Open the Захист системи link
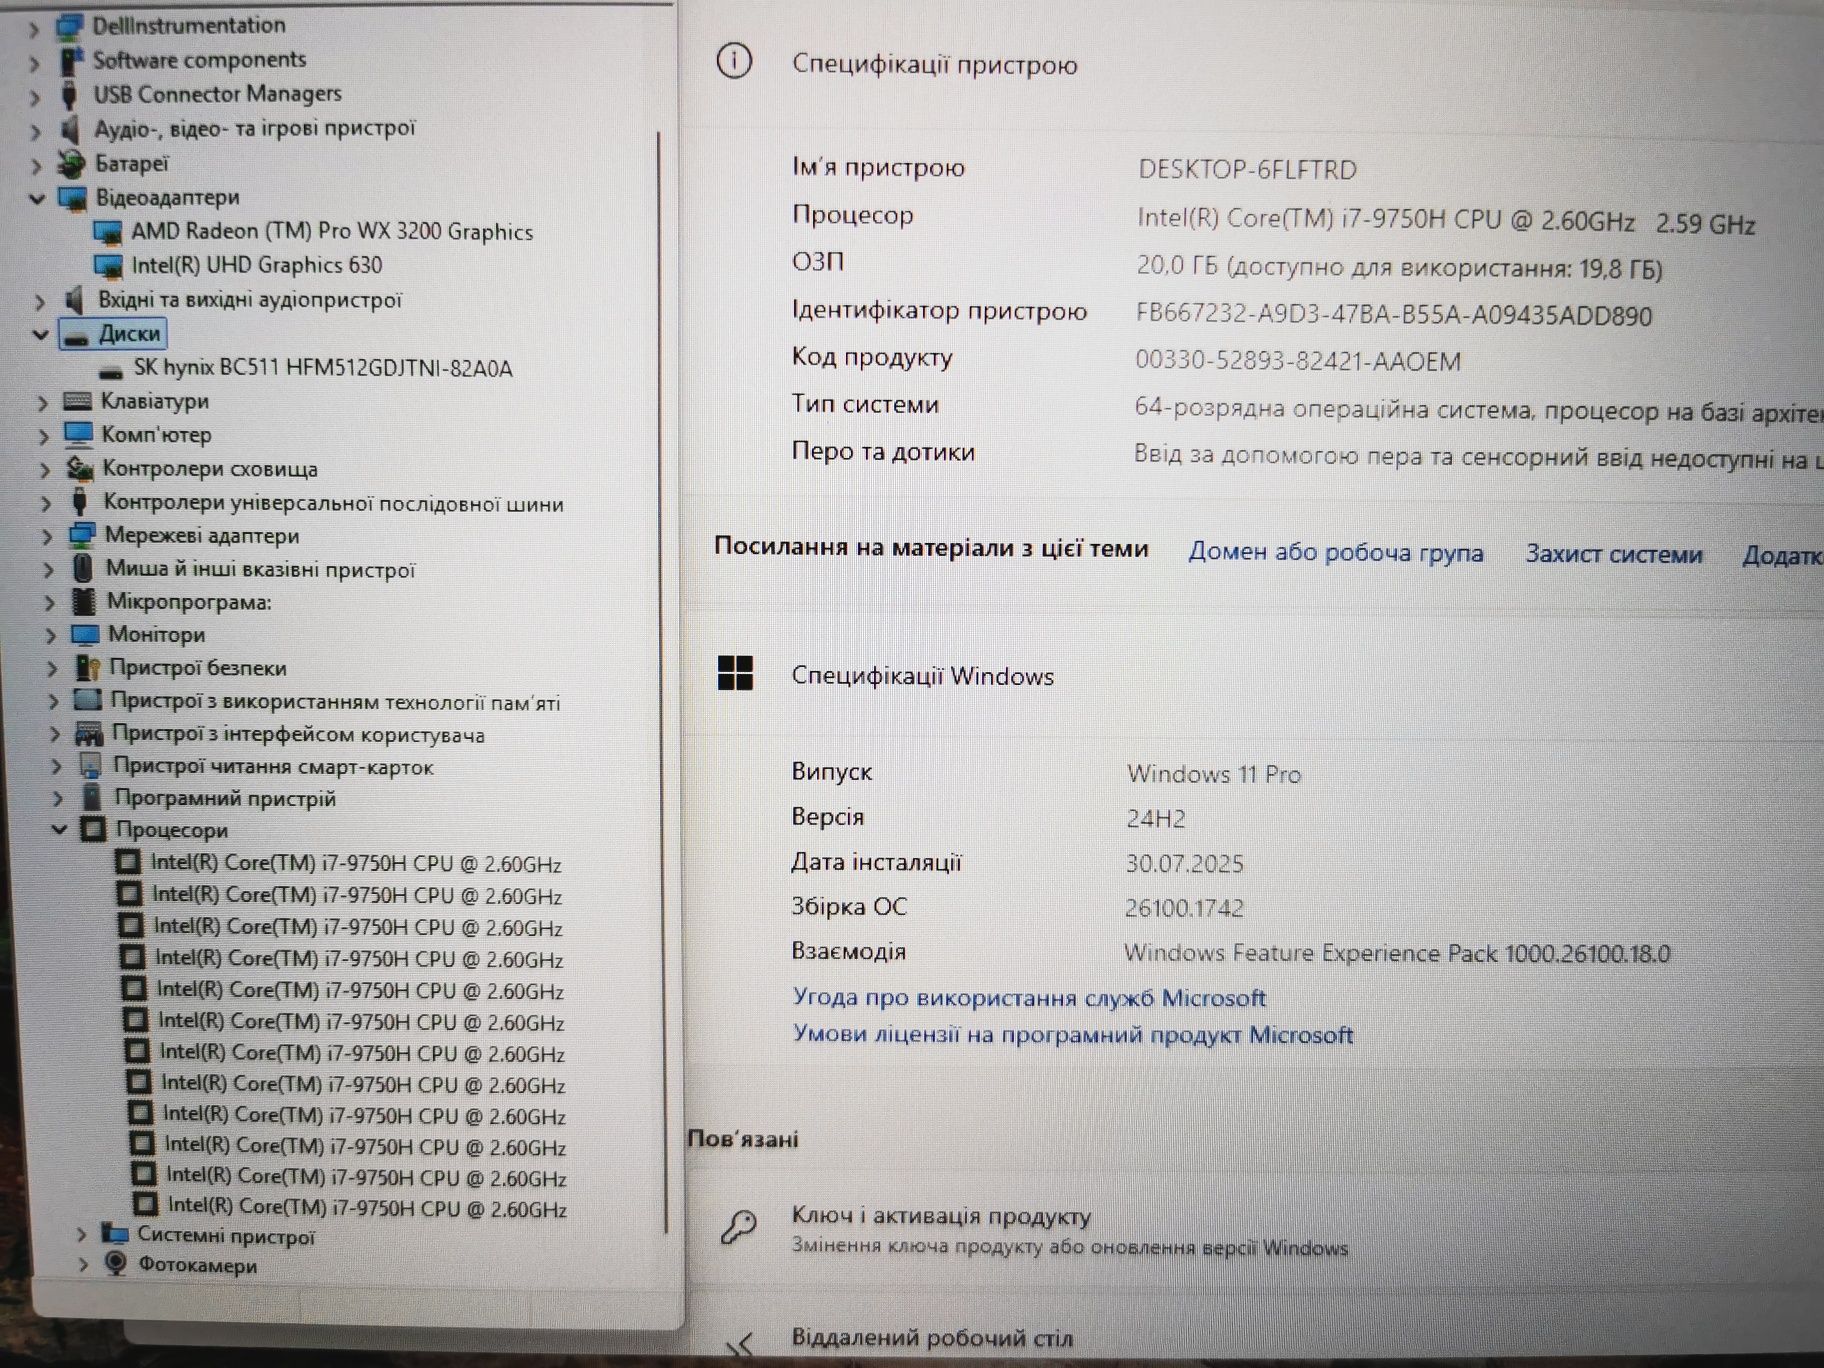The height and width of the screenshot is (1368, 1824). click(x=1613, y=555)
